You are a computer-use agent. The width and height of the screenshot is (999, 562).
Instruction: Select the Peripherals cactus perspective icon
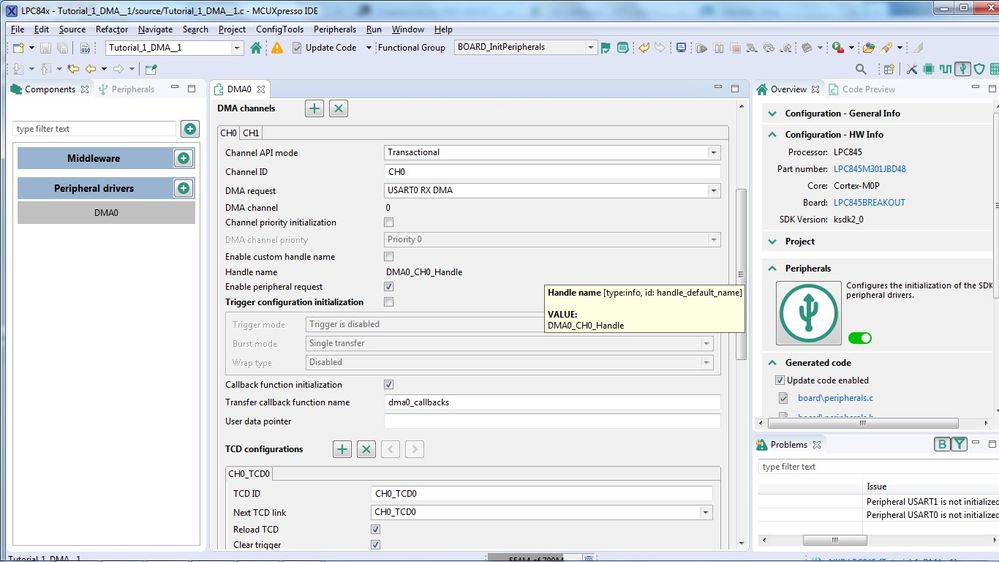tap(963, 69)
